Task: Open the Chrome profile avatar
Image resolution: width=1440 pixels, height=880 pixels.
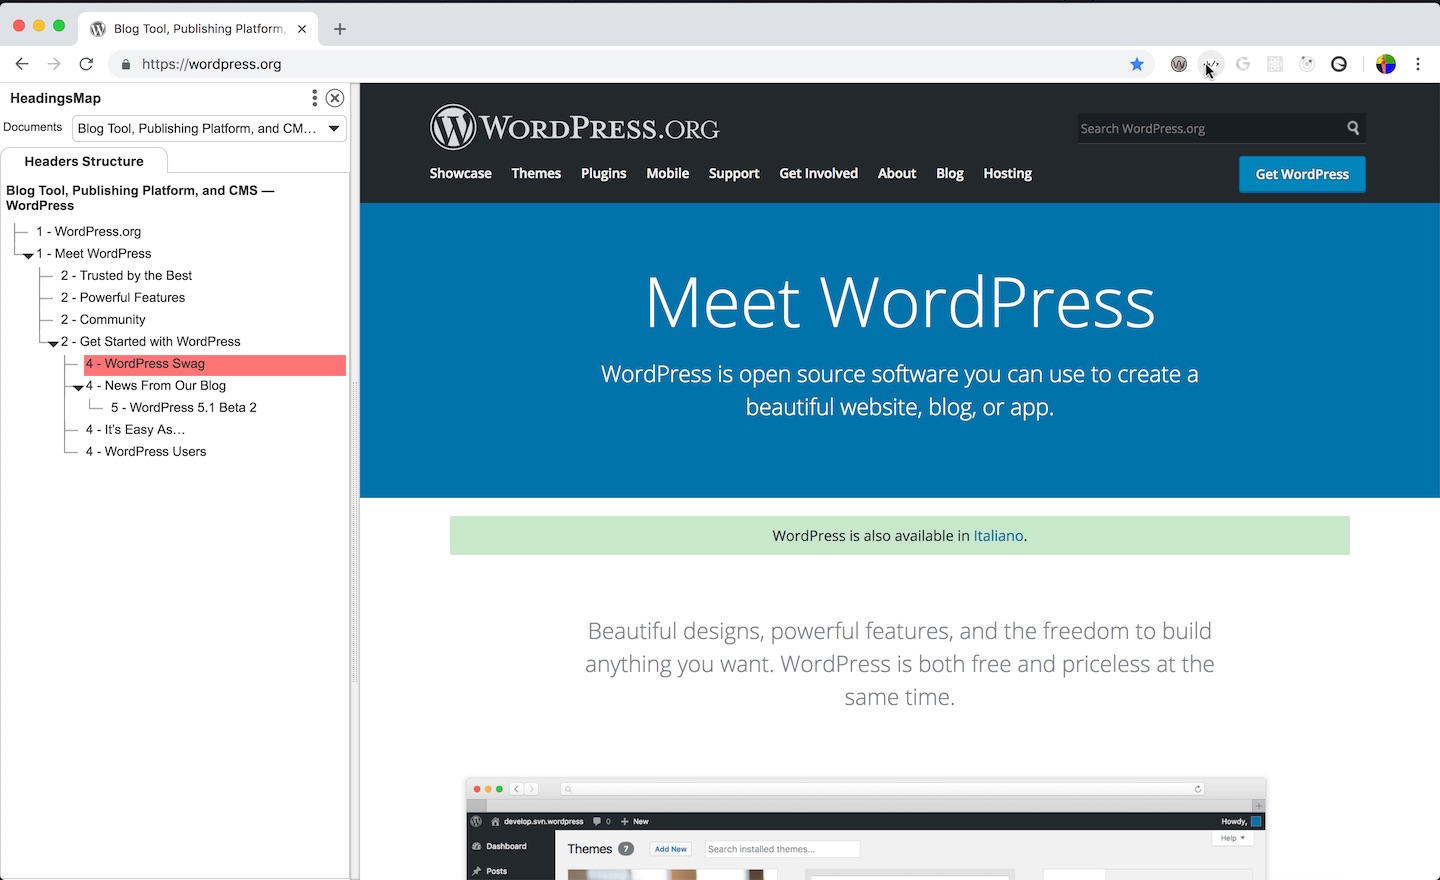Action: [1386, 64]
